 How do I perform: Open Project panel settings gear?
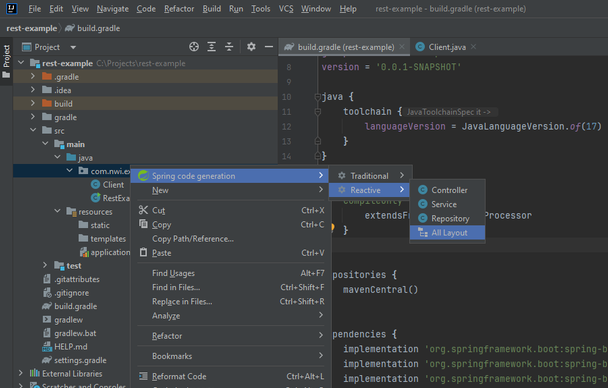pos(251,47)
